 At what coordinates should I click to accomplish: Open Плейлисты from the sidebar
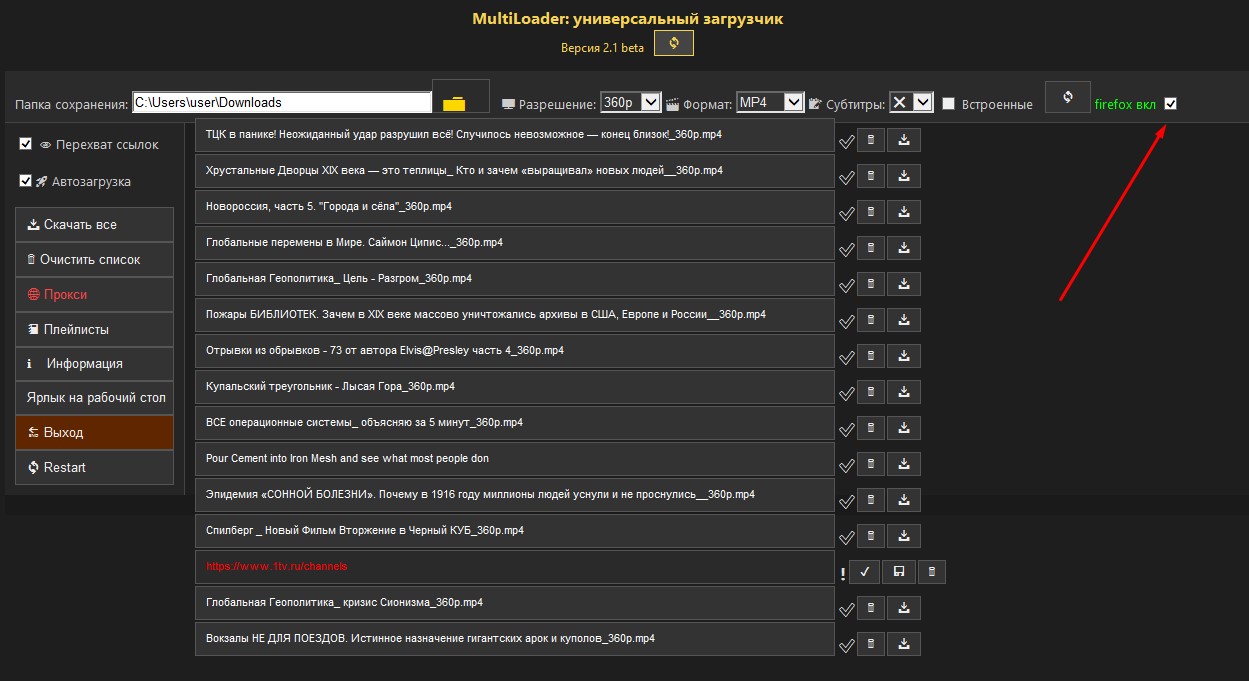point(95,329)
